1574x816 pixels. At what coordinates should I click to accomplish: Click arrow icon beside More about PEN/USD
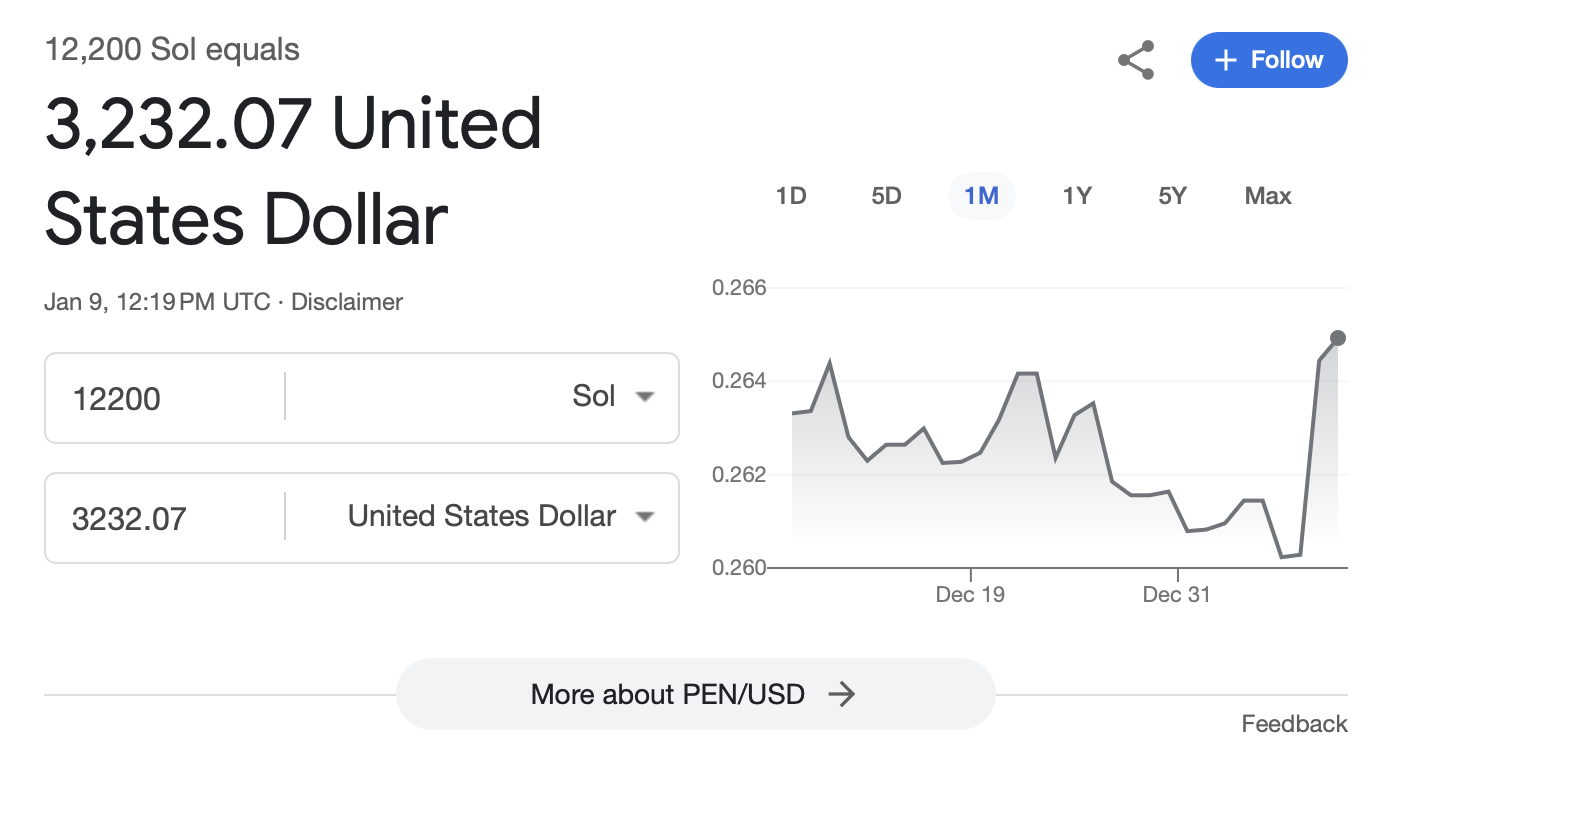pyautogui.click(x=842, y=694)
